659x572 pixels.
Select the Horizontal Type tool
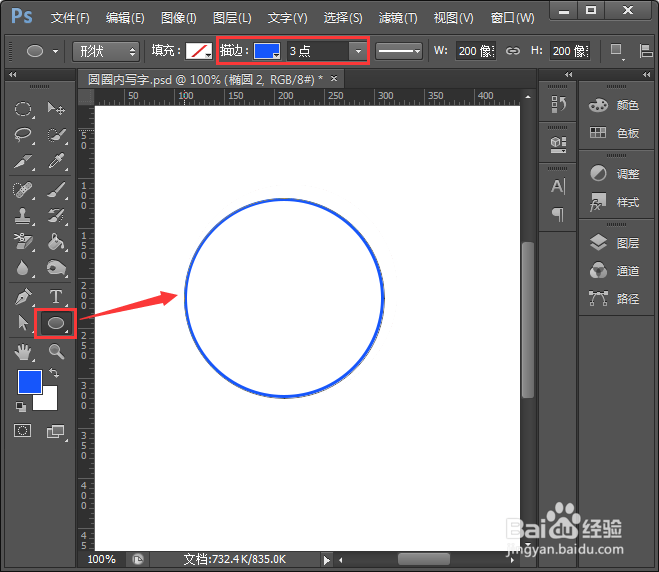click(56, 297)
